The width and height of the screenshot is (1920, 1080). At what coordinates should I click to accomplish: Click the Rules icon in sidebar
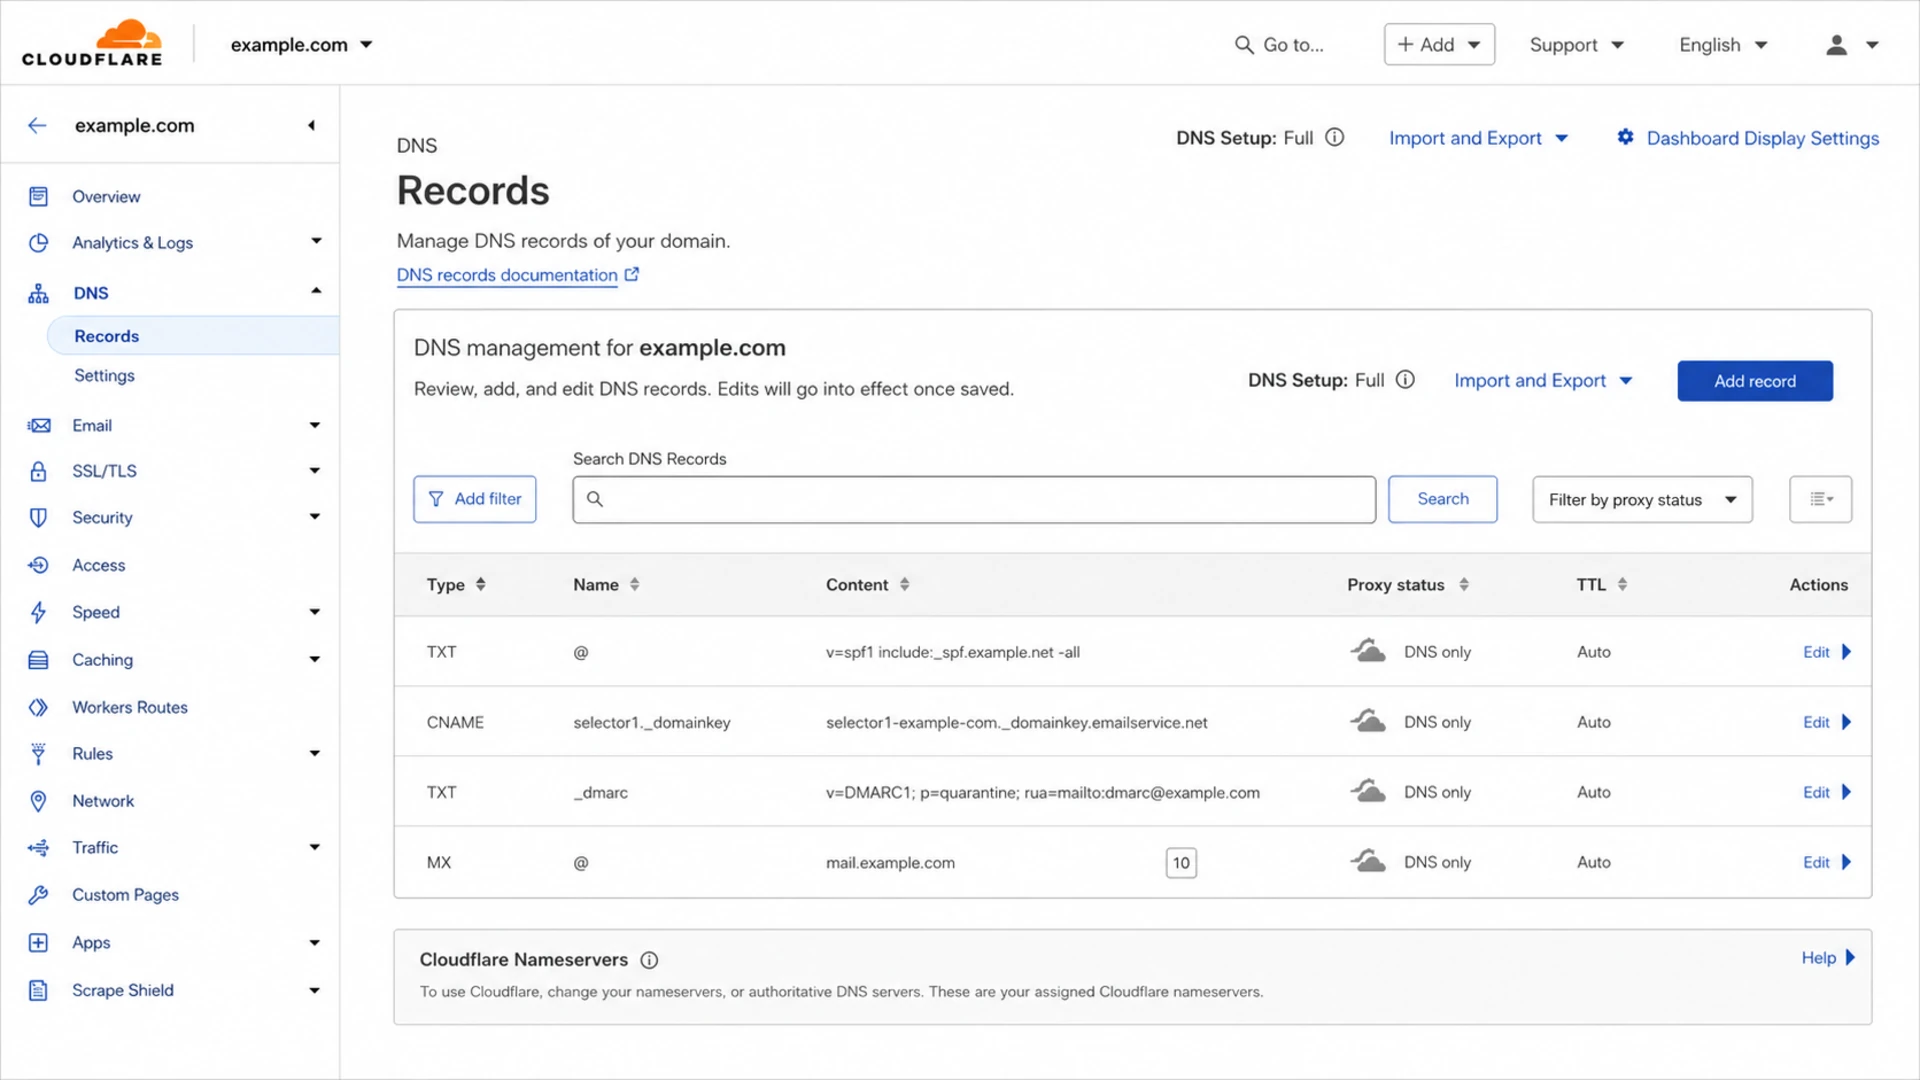pos(38,753)
